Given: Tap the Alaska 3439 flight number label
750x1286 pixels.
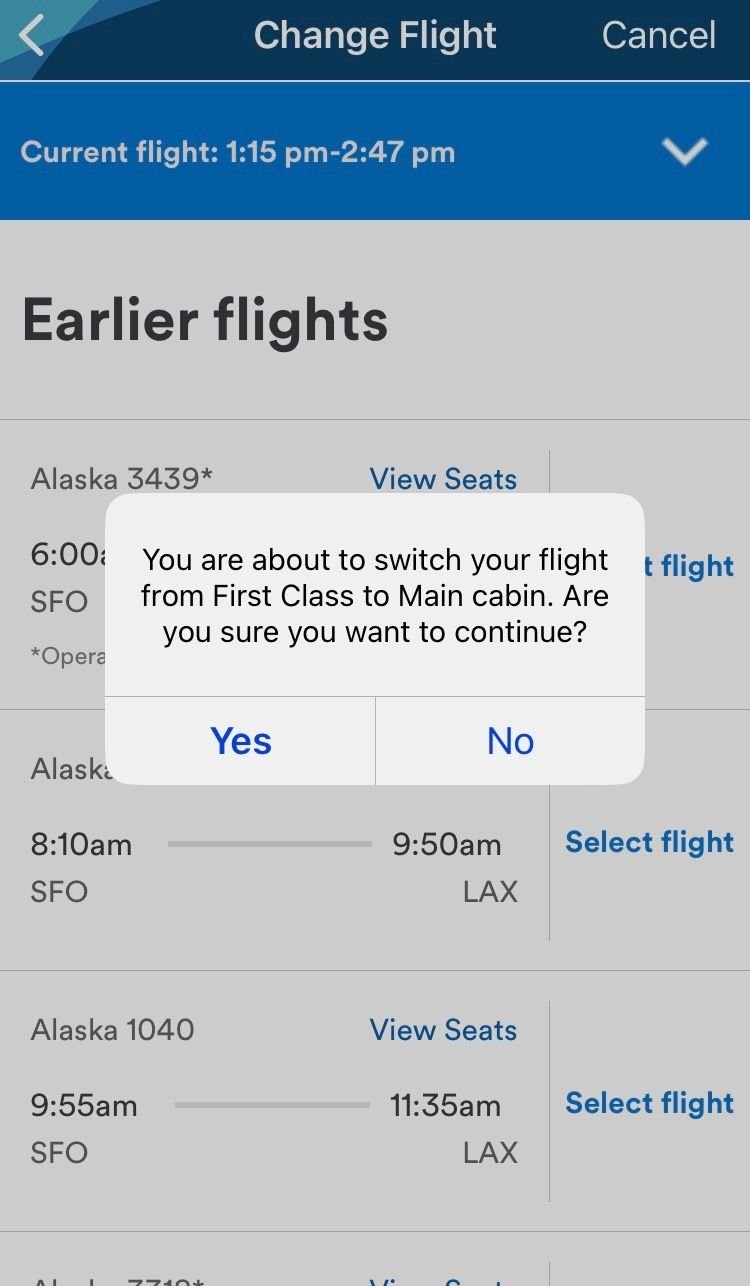Looking at the screenshot, I should point(122,479).
